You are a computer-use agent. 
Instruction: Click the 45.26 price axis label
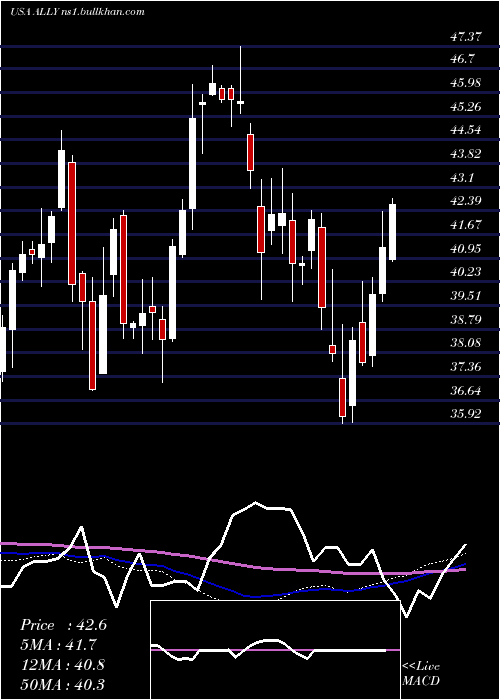[x=466, y=107]
